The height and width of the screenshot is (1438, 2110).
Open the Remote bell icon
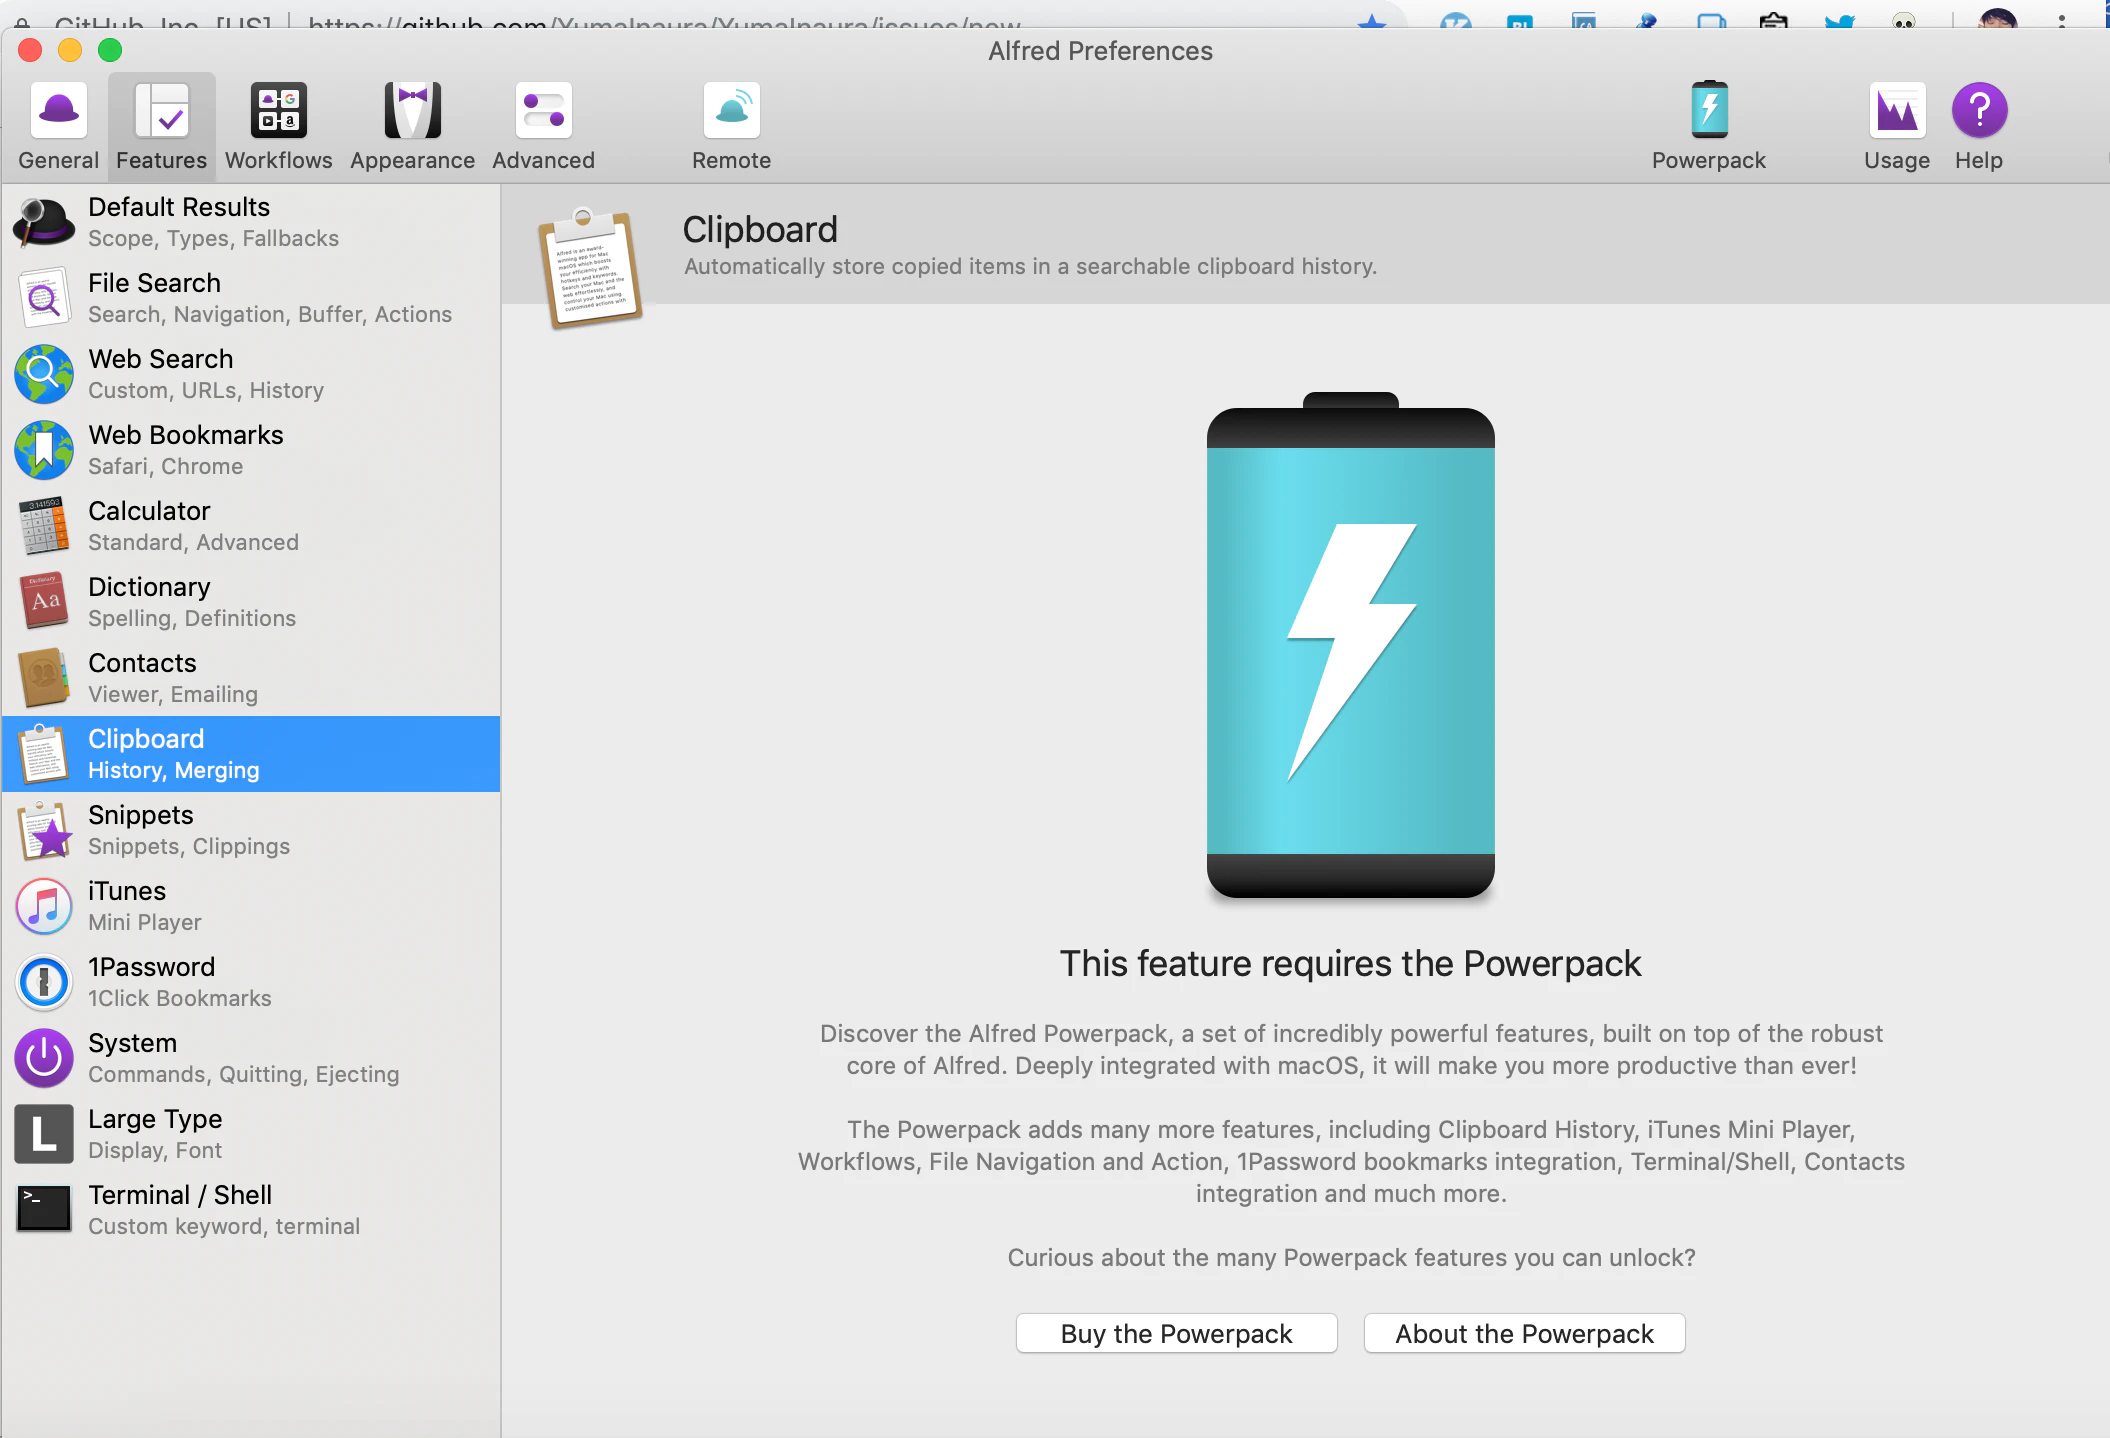[732, 110]
